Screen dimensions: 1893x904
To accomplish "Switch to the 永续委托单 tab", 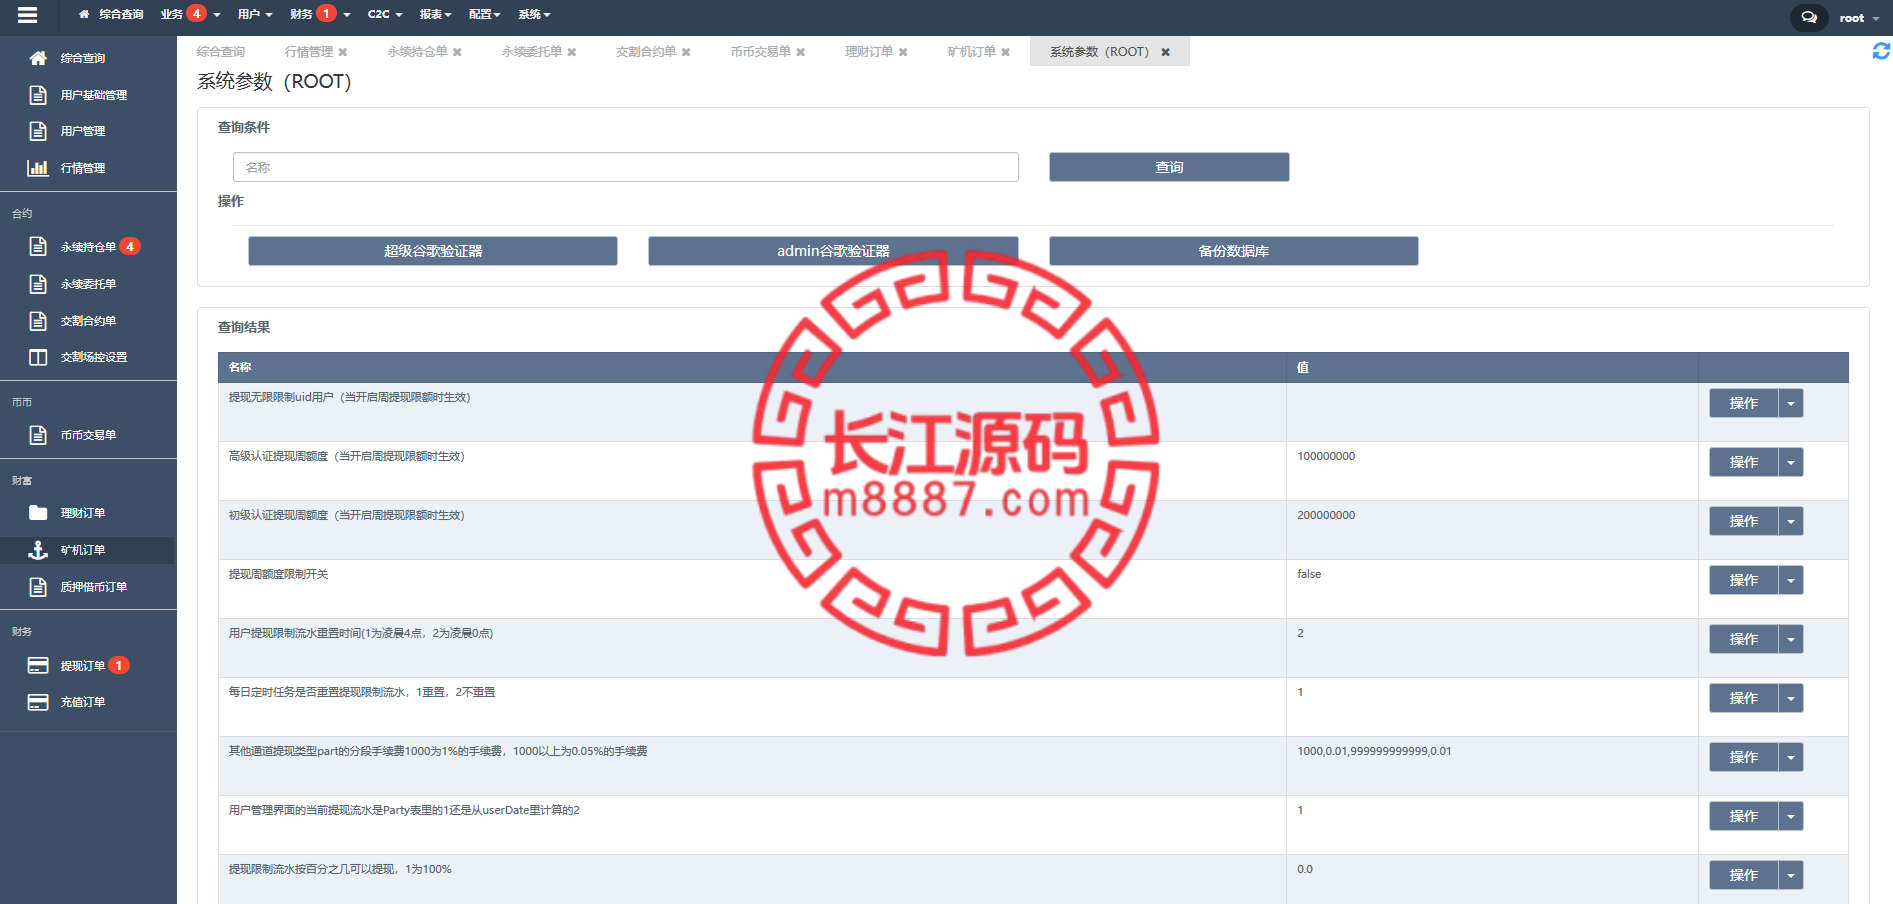I will click(532, 52).
